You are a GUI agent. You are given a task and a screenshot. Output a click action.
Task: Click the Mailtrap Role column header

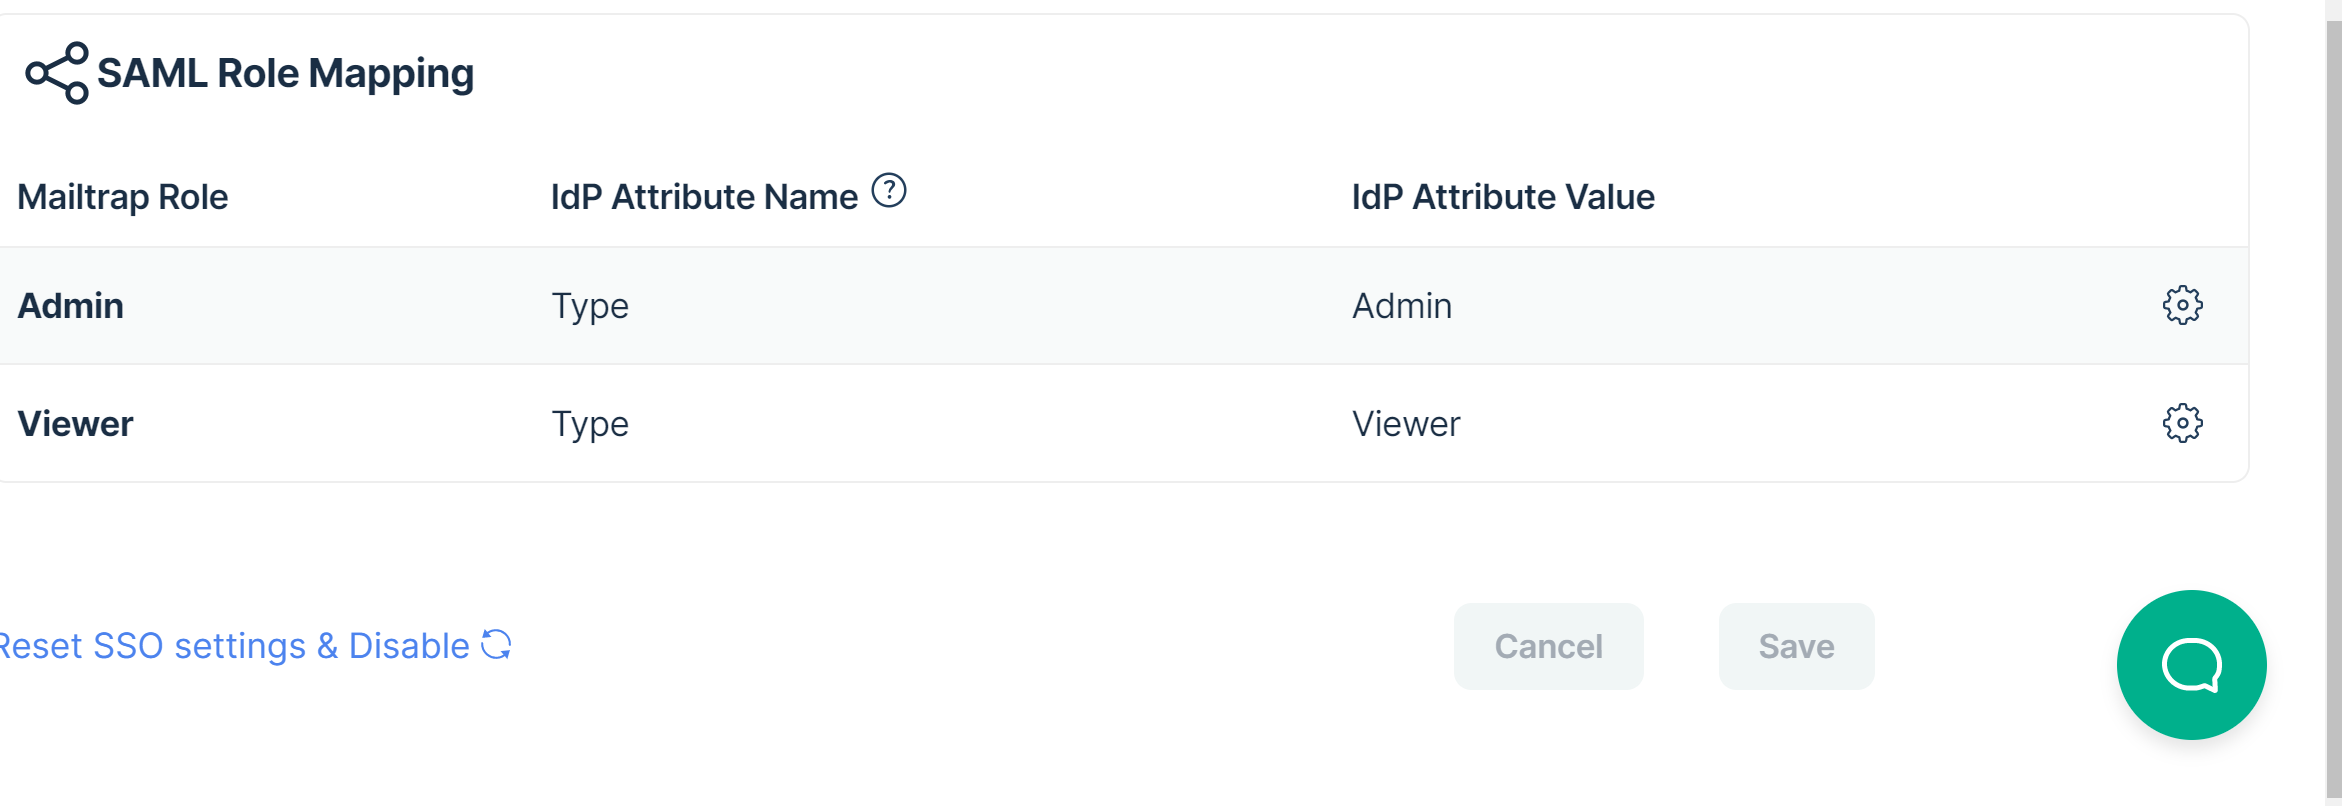(123, 197)
